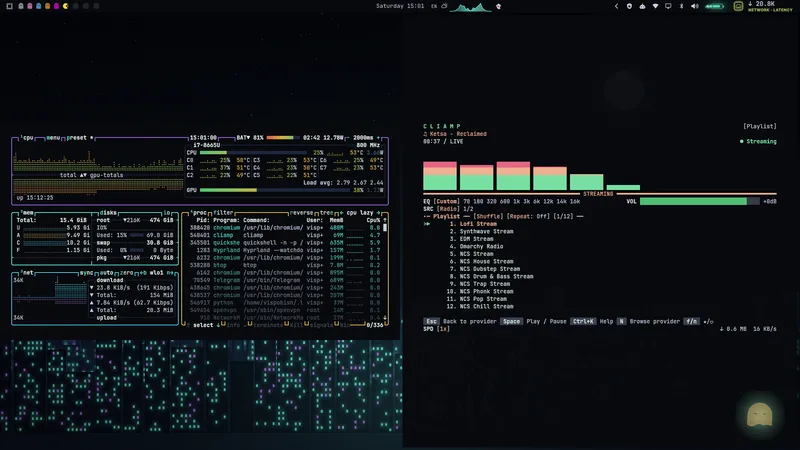
Task: Click the volume speaker icon in top bar
Action: (694, 6)
